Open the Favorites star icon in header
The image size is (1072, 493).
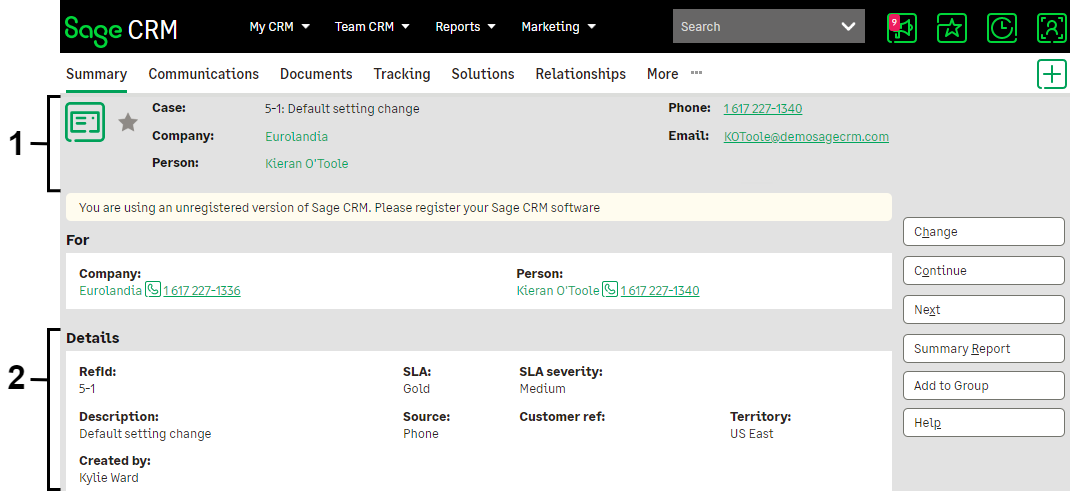pos(952,28)
